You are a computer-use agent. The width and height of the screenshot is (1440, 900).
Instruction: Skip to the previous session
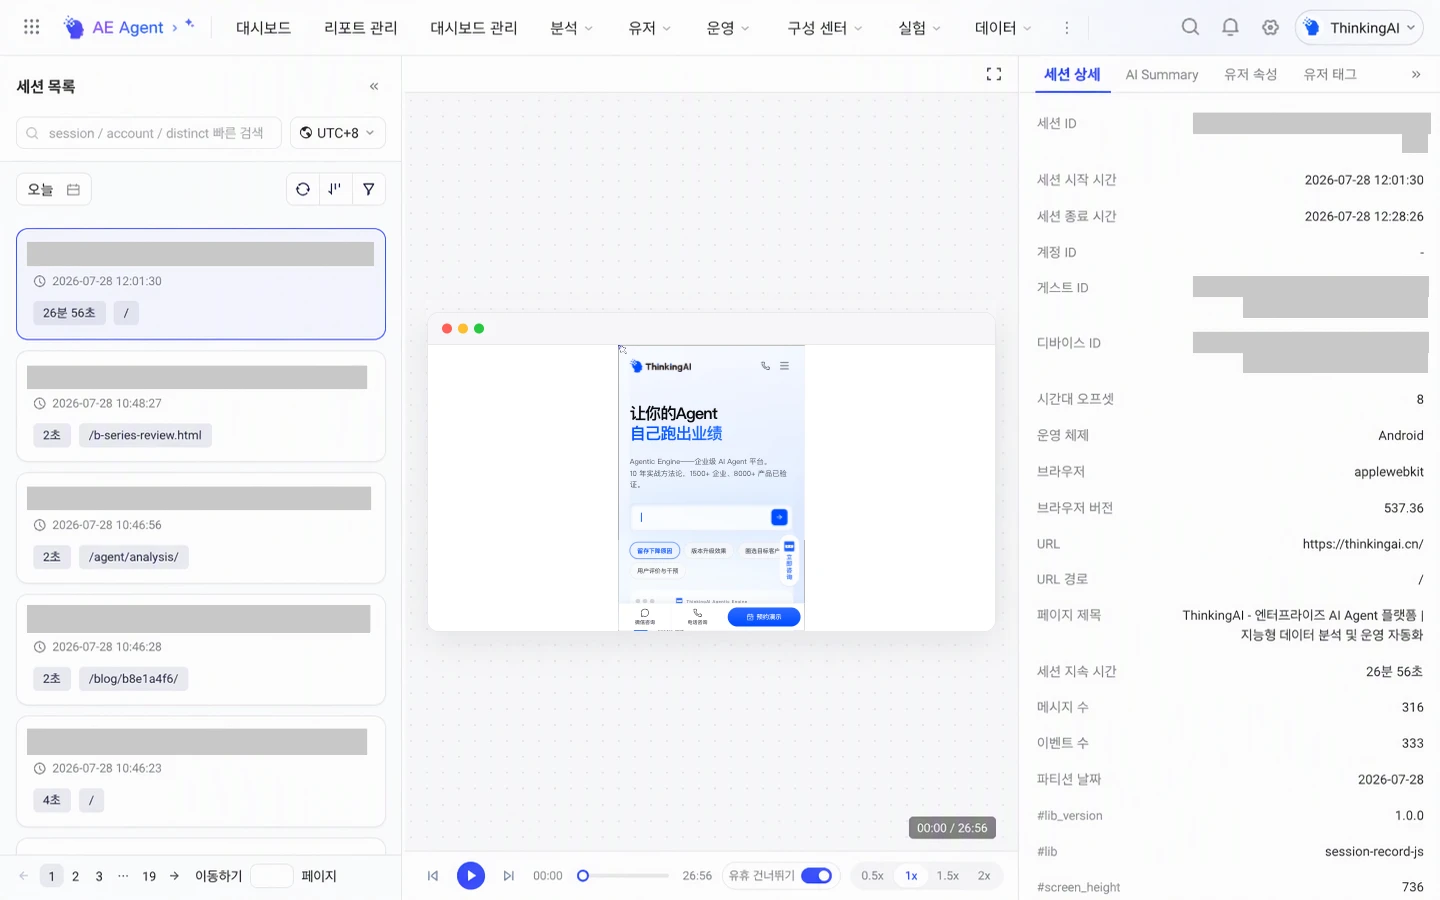[433, 876]
